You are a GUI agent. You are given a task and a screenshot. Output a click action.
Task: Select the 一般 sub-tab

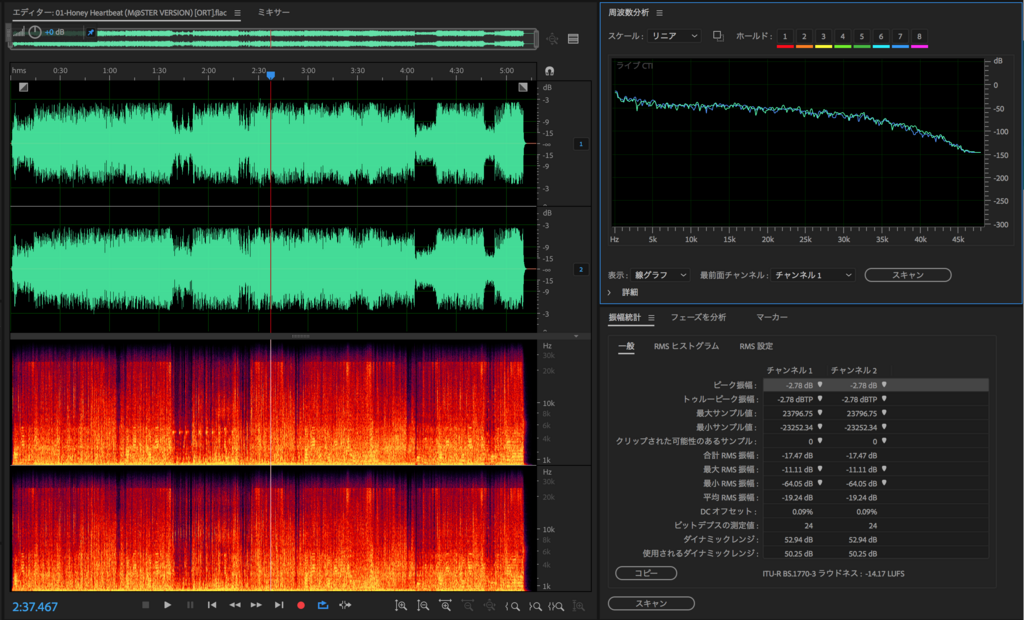pyautogui.click(x=626, y=346)
